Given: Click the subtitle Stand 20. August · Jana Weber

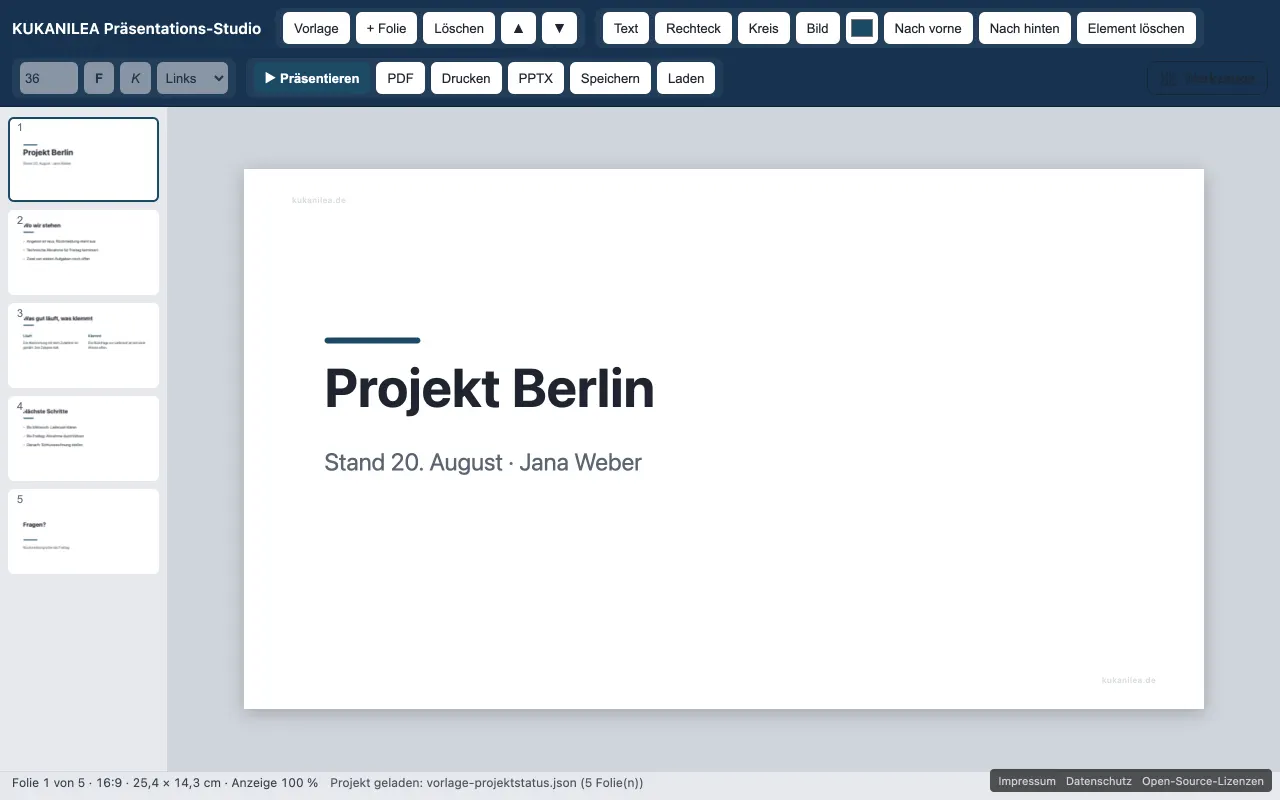Looking at the screenshot, I should [483, 462].
